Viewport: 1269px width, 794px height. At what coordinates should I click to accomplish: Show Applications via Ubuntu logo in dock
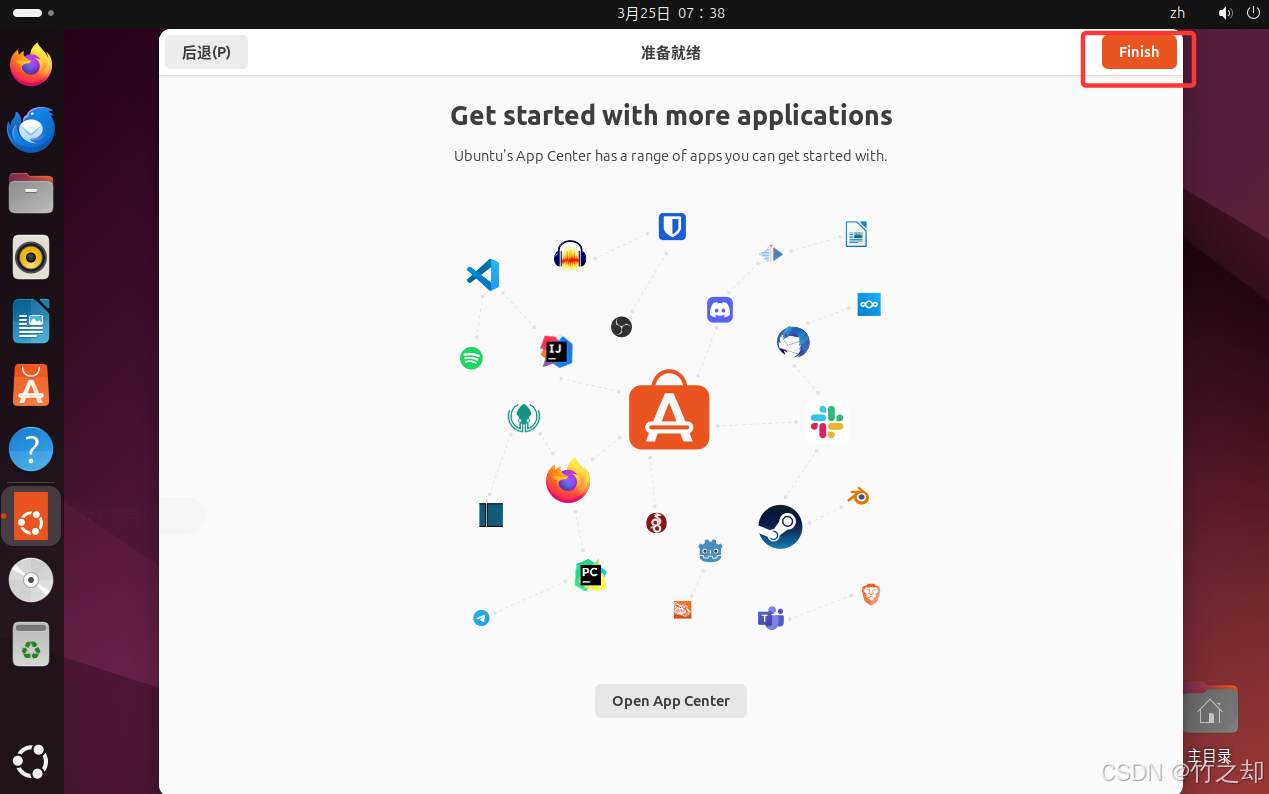tap(31, 761)
